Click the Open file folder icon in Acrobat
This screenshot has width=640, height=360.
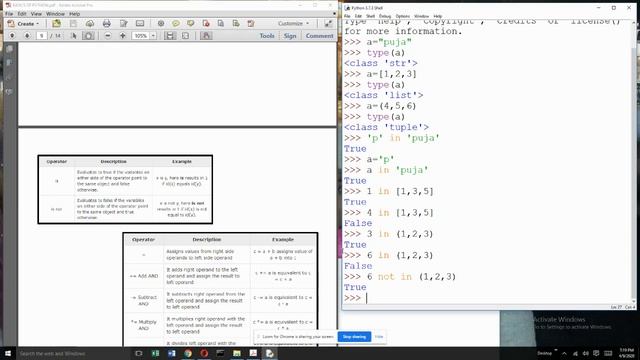(x=56, y=24)
